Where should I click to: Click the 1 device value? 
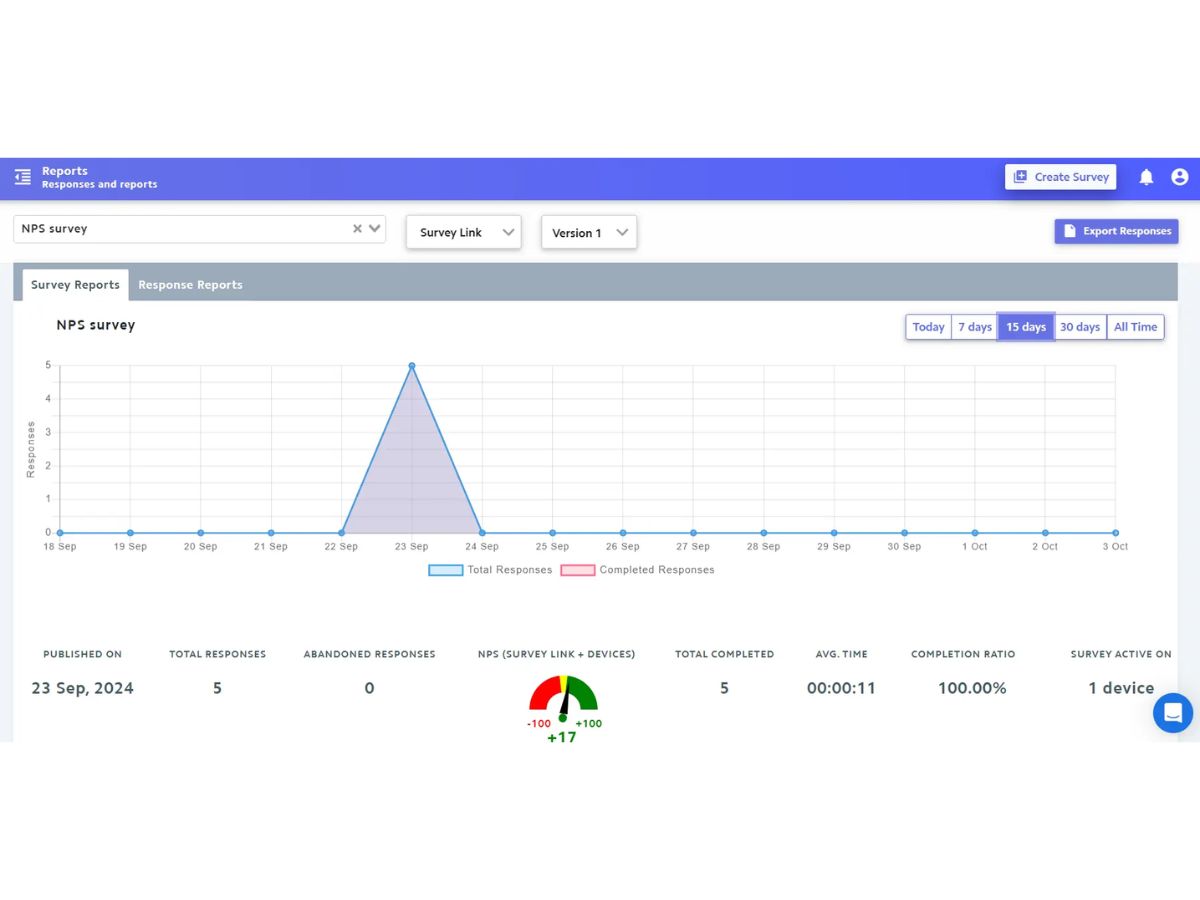(x=1121, y=688)
